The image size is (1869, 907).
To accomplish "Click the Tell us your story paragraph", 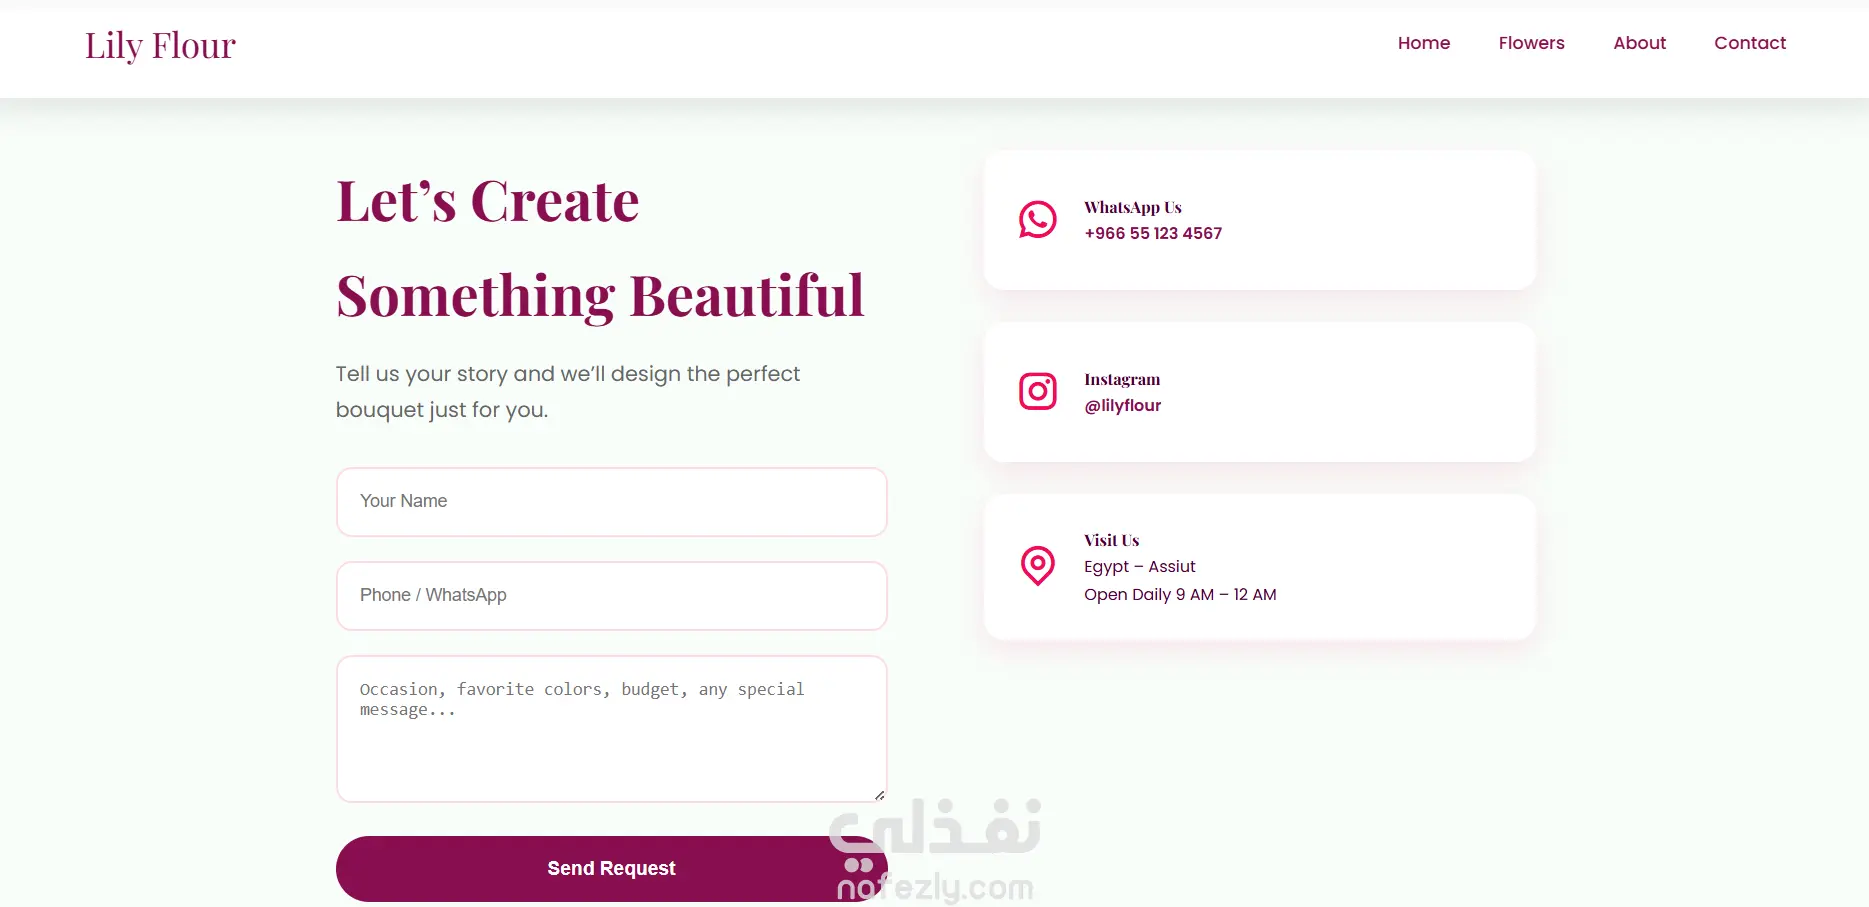I will 568,391.
